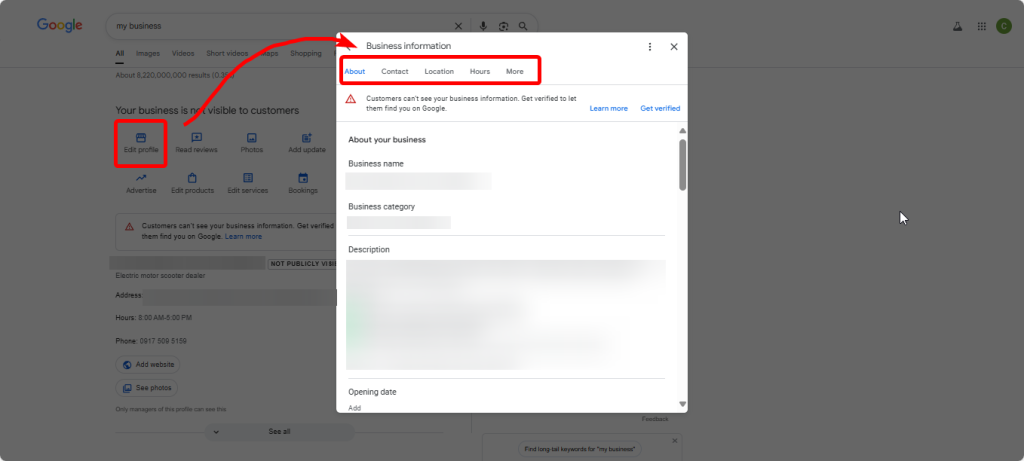Viewport: 1024px width, 461px height.
Task: Switch to the Contact tab
Action: coord(394,71)
